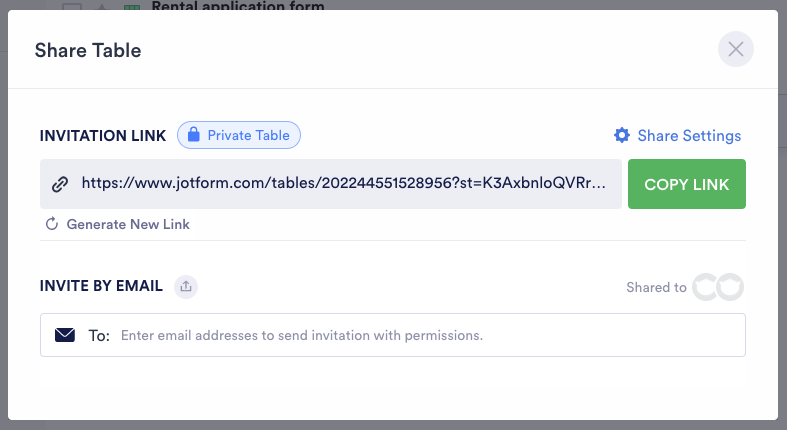Screen dimensions: 787x430
Task: Tick the checkbox behind the dialog
Action: tap(71, 8)
